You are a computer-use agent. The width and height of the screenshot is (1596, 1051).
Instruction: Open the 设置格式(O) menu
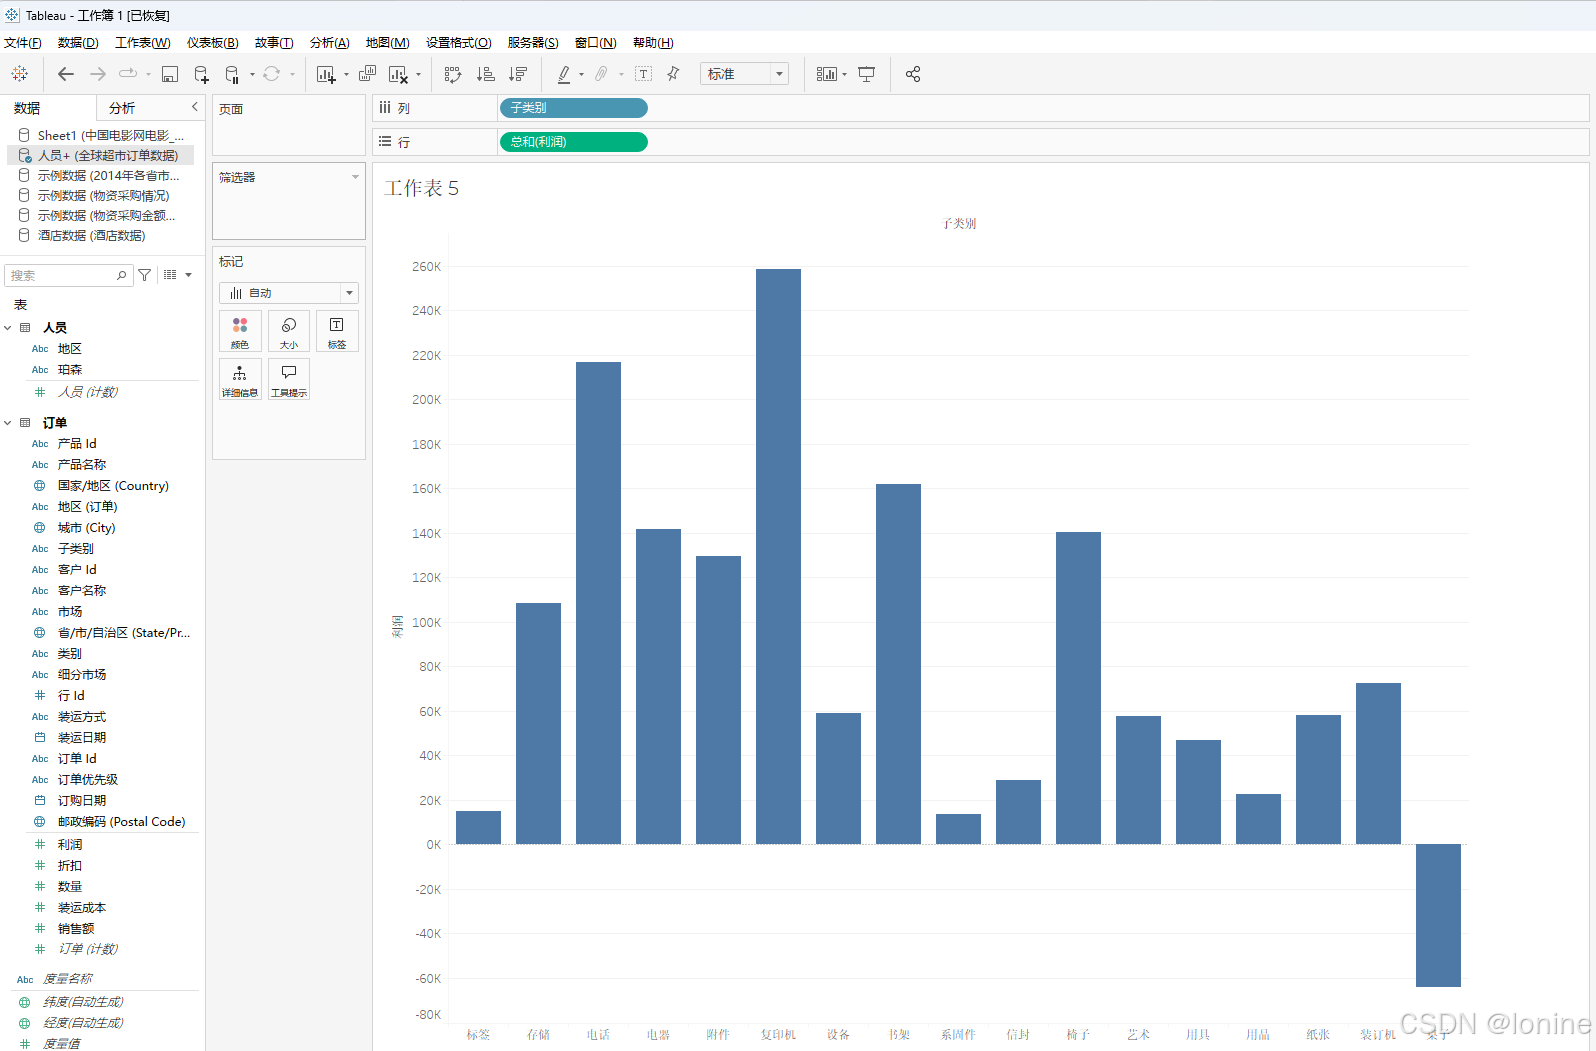pos(459,43)
